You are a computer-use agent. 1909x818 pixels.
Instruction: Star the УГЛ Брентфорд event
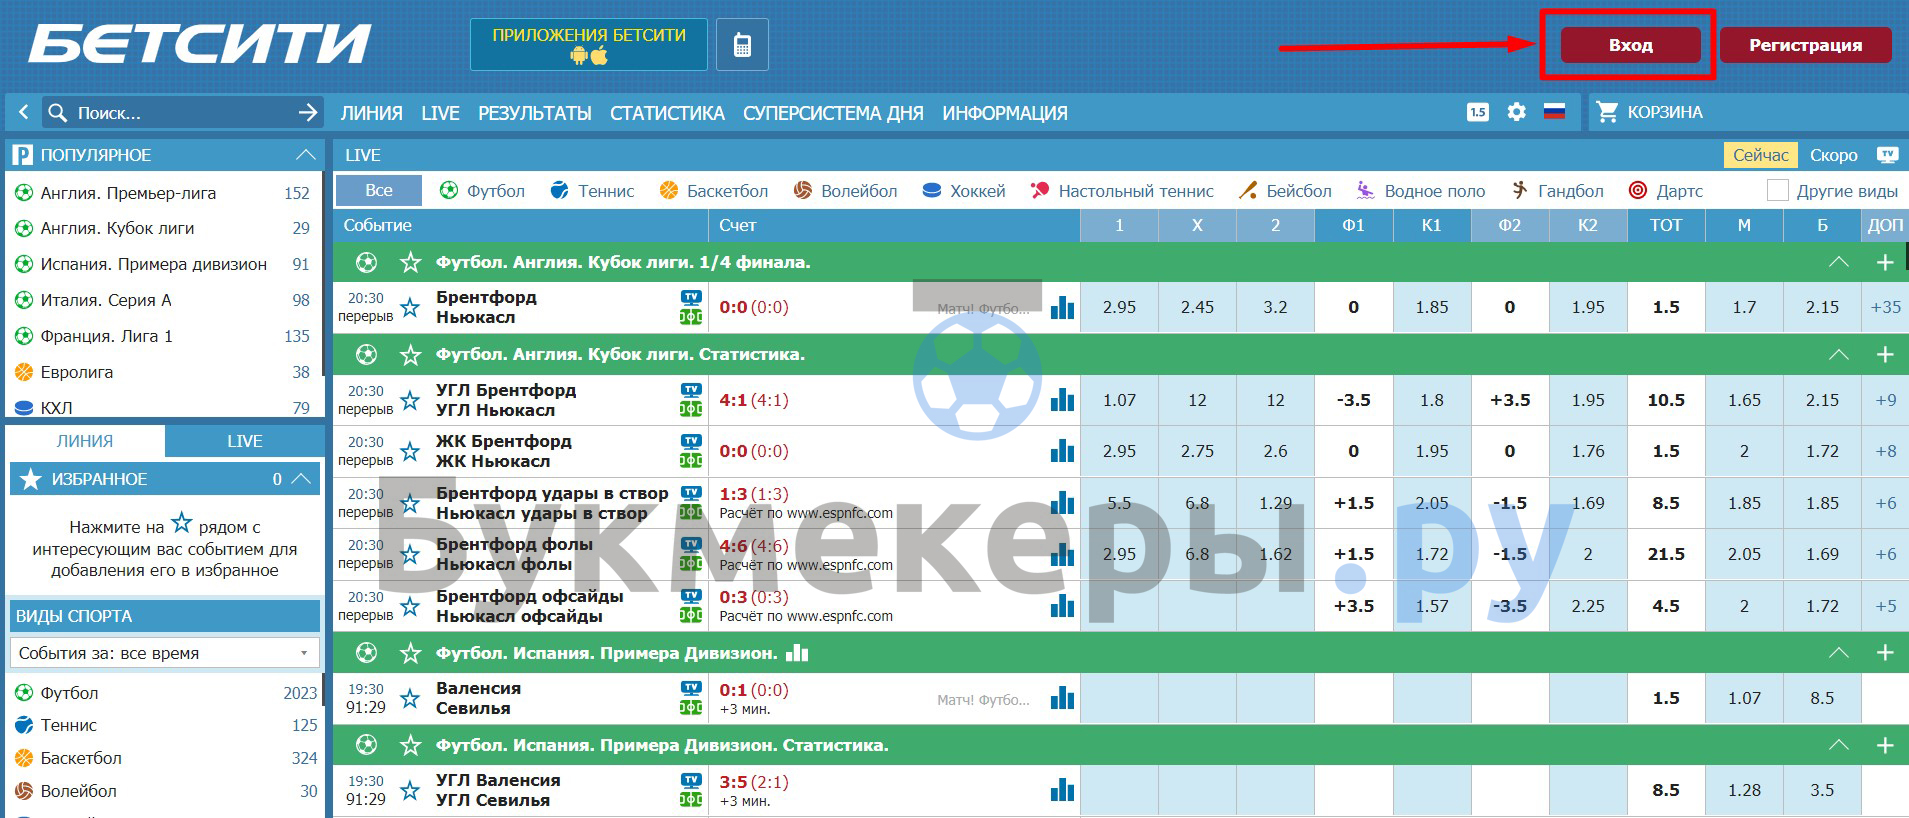(410, 400)
